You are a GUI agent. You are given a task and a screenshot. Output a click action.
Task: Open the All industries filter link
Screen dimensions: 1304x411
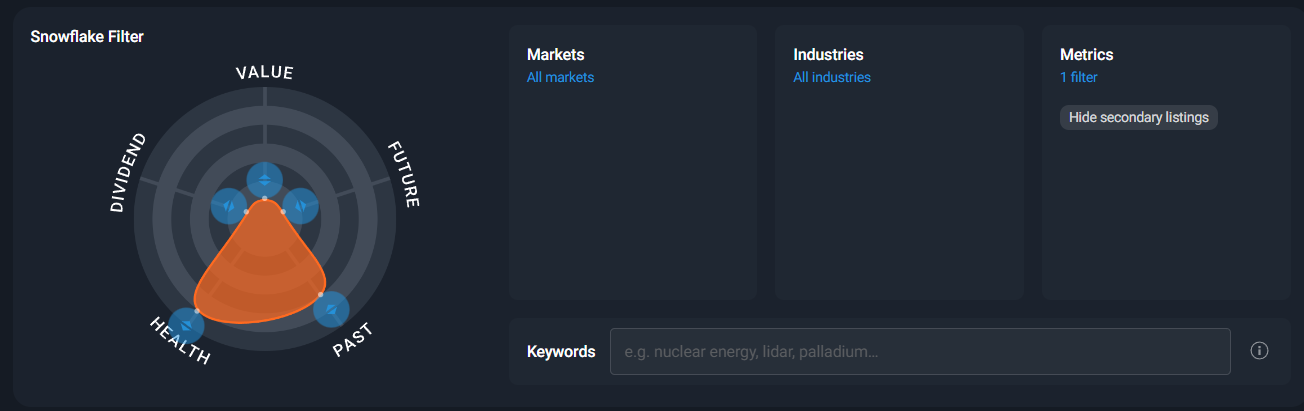(831, 77)
